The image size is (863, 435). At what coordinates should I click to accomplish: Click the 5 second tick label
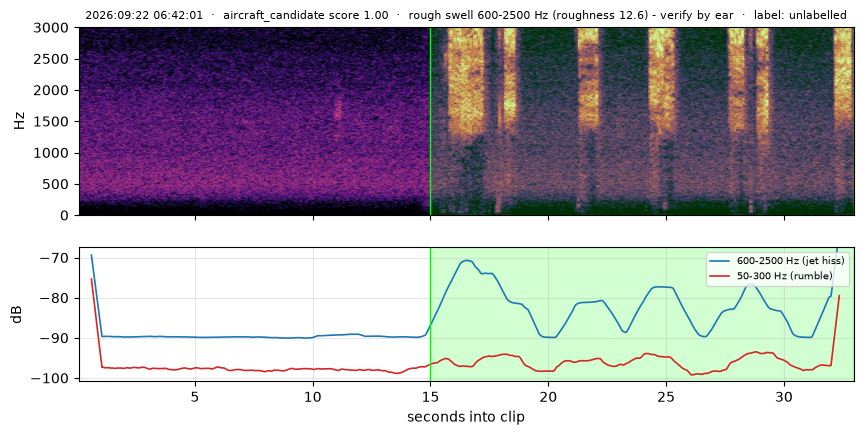(195, 396)
